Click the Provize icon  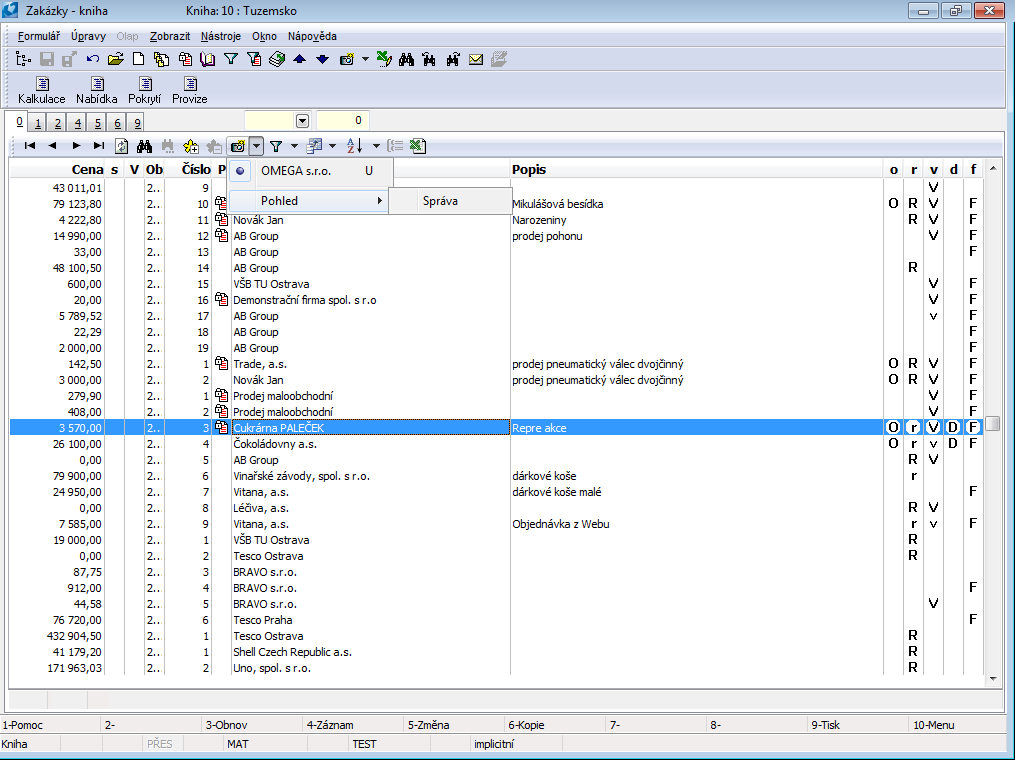(x=189, y=85)
